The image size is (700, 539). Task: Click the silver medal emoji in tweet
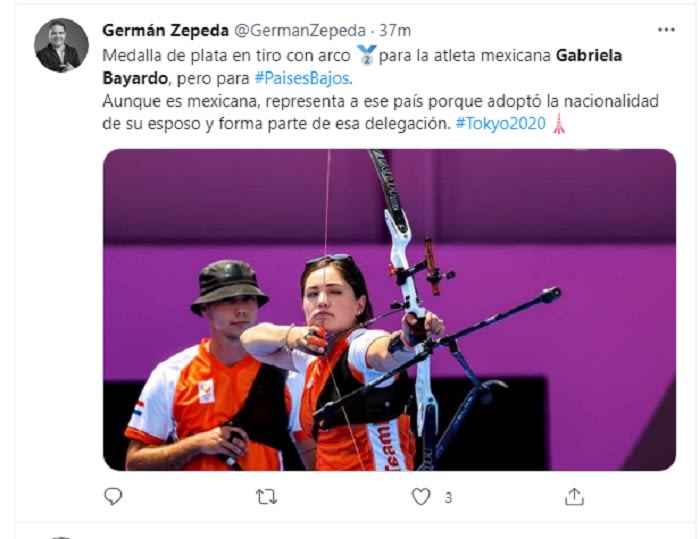point(367,55)
